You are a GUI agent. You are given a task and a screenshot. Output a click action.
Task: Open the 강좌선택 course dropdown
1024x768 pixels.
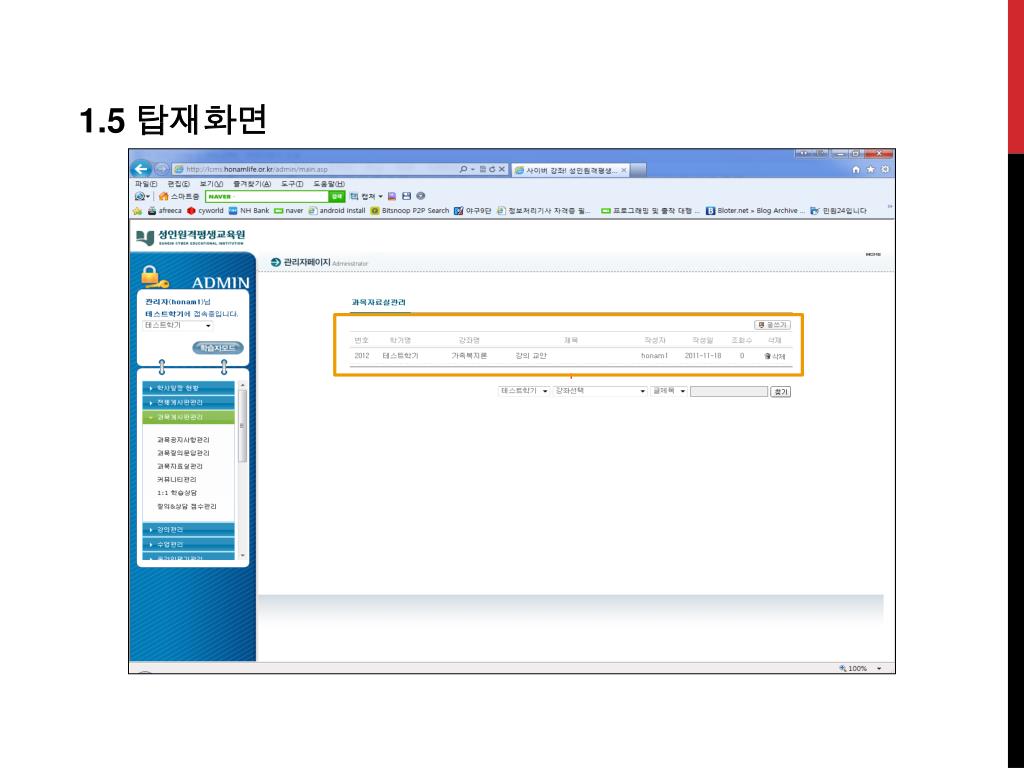coord(600,391)
